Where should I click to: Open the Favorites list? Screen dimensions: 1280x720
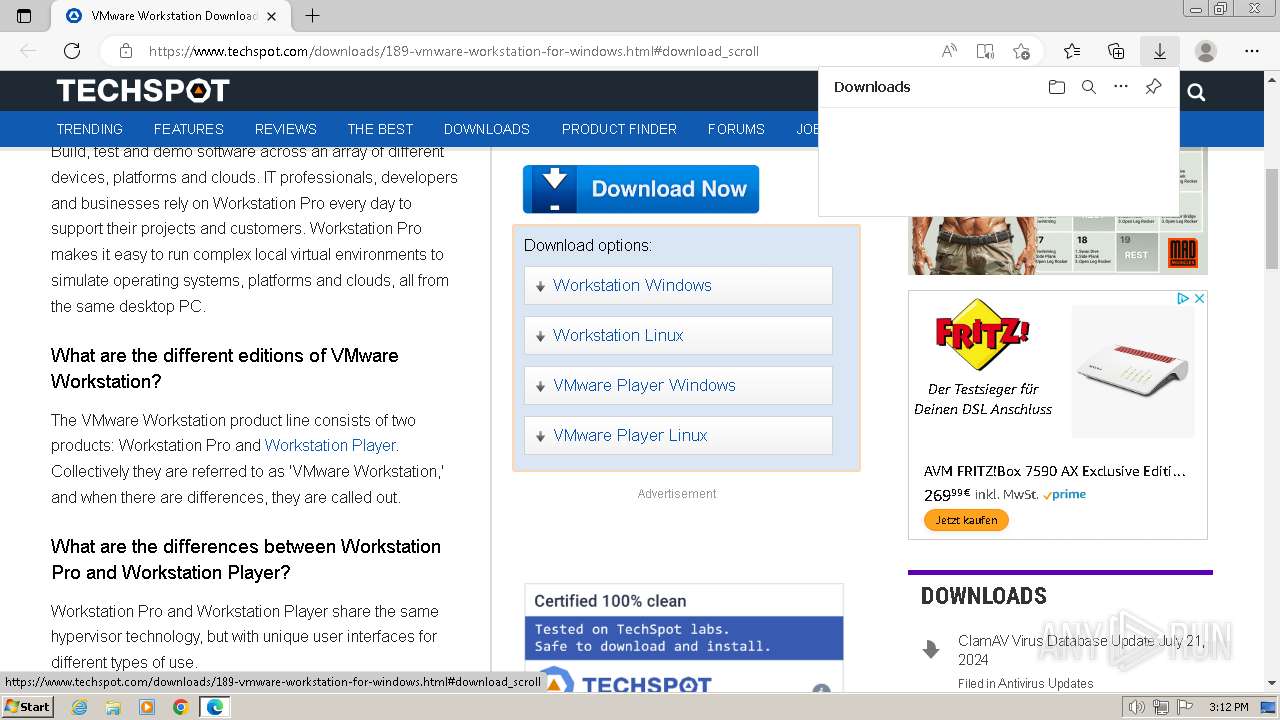(x=1072, y=51)
